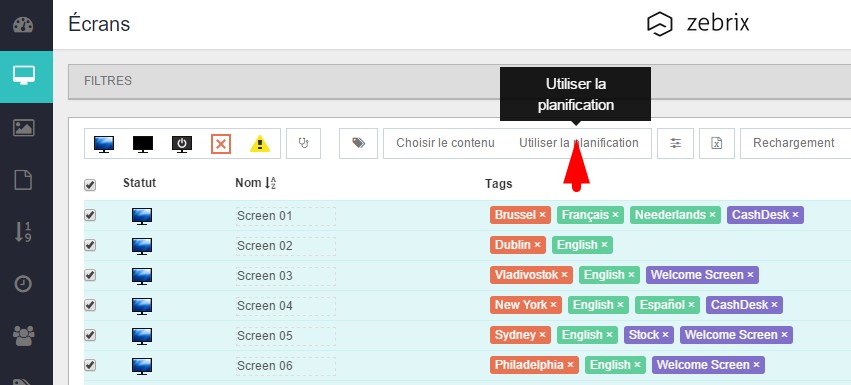The width and height of the screenshot is (851, 385).
Task: Open the sliders settings toolbar button
Action: 675,143
